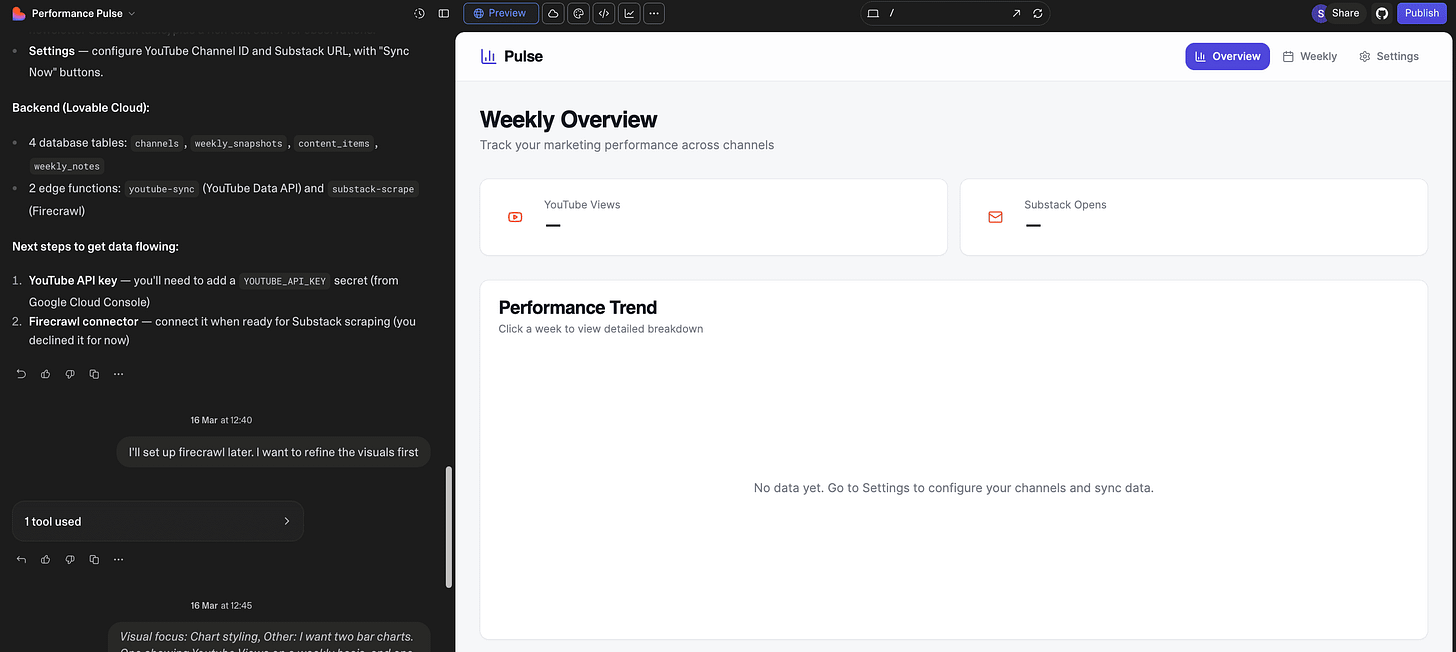
Task: Click the revert arrow below 1 tool used
Action: [x=21, y=559]
